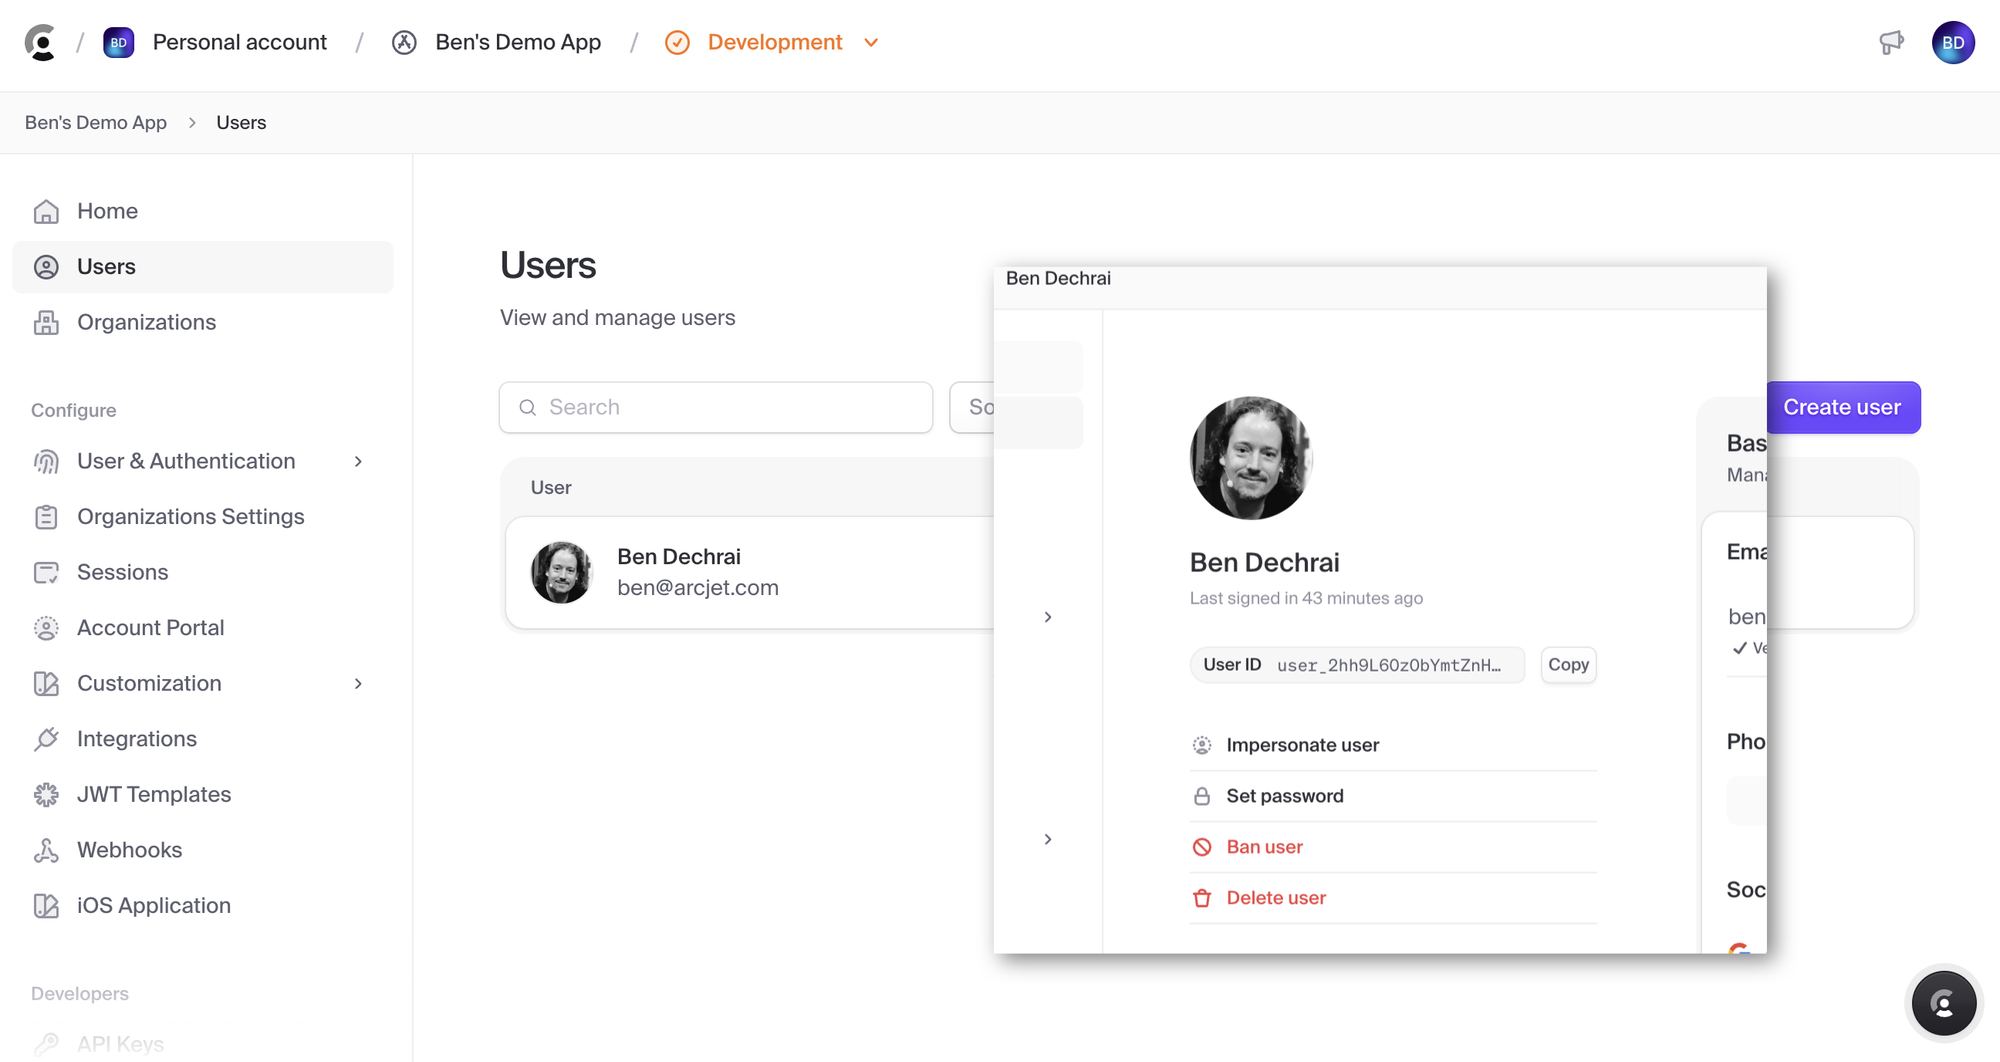
Task: Click the Impersonate user icon
Action: [x=1202, y=744]
